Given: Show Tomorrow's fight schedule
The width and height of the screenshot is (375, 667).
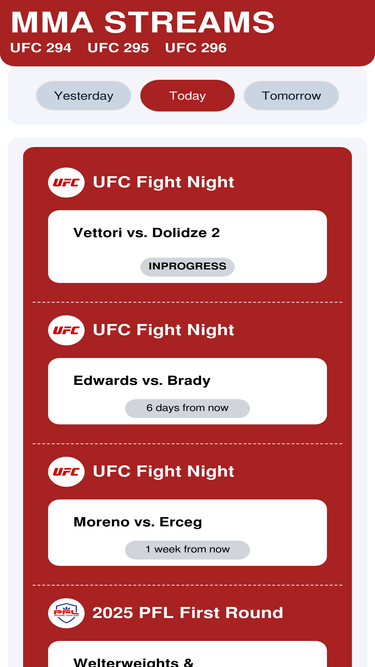Looking at the screenshot, I should coord(291,96).
